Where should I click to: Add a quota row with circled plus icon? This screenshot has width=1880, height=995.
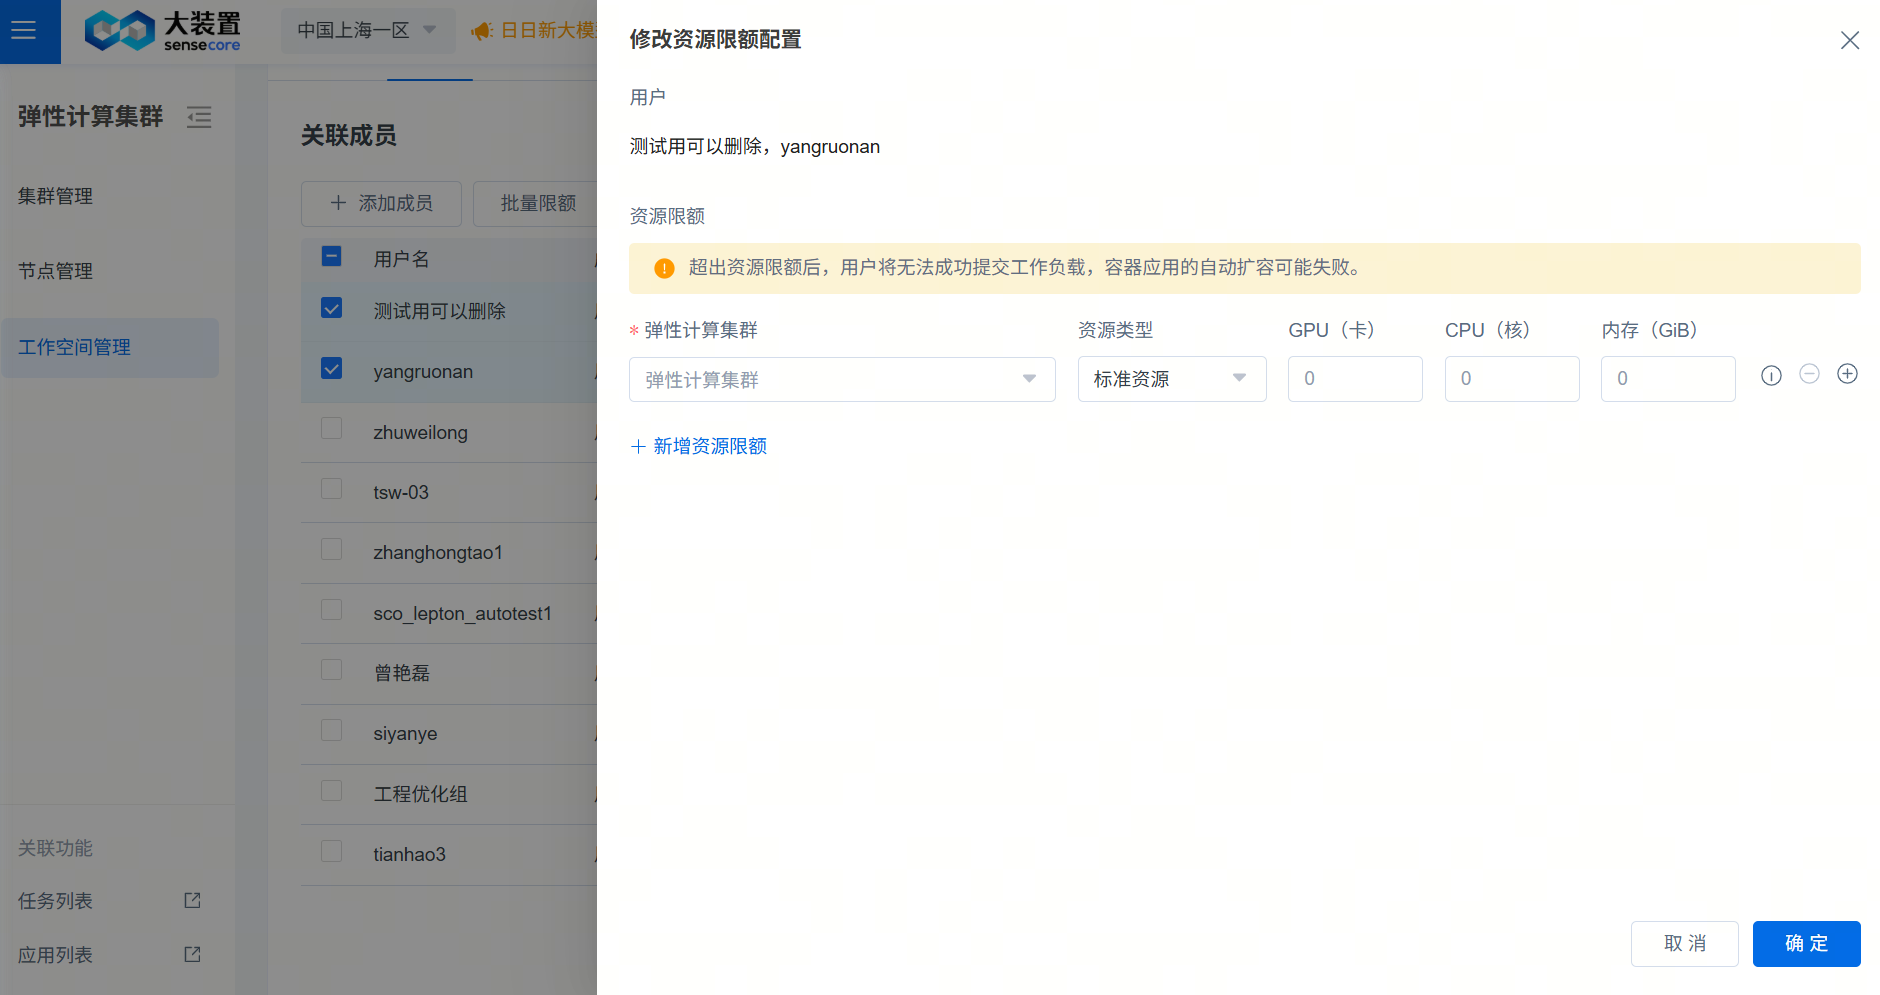1847,374
